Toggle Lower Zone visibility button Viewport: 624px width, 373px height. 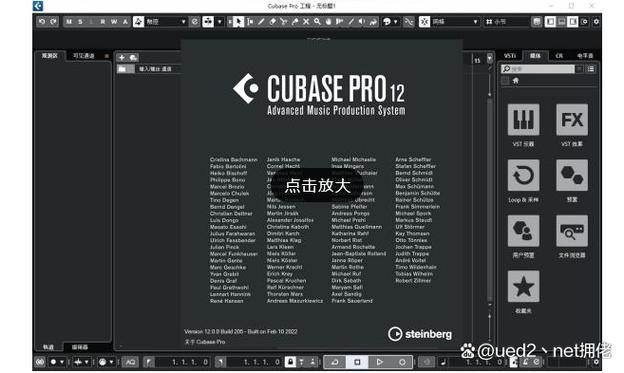(562, 21)
